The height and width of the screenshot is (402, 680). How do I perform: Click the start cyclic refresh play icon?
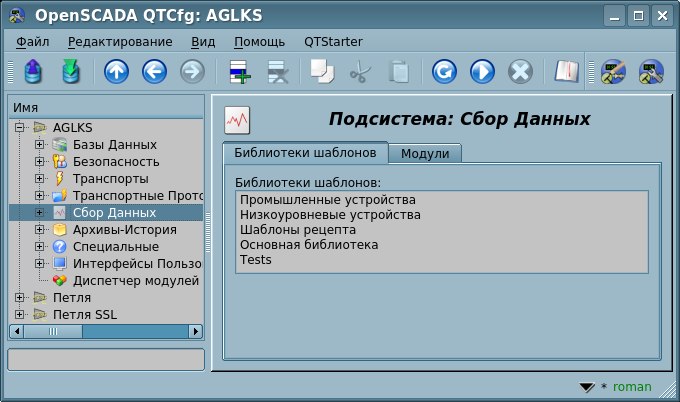(x=482, y=72)
